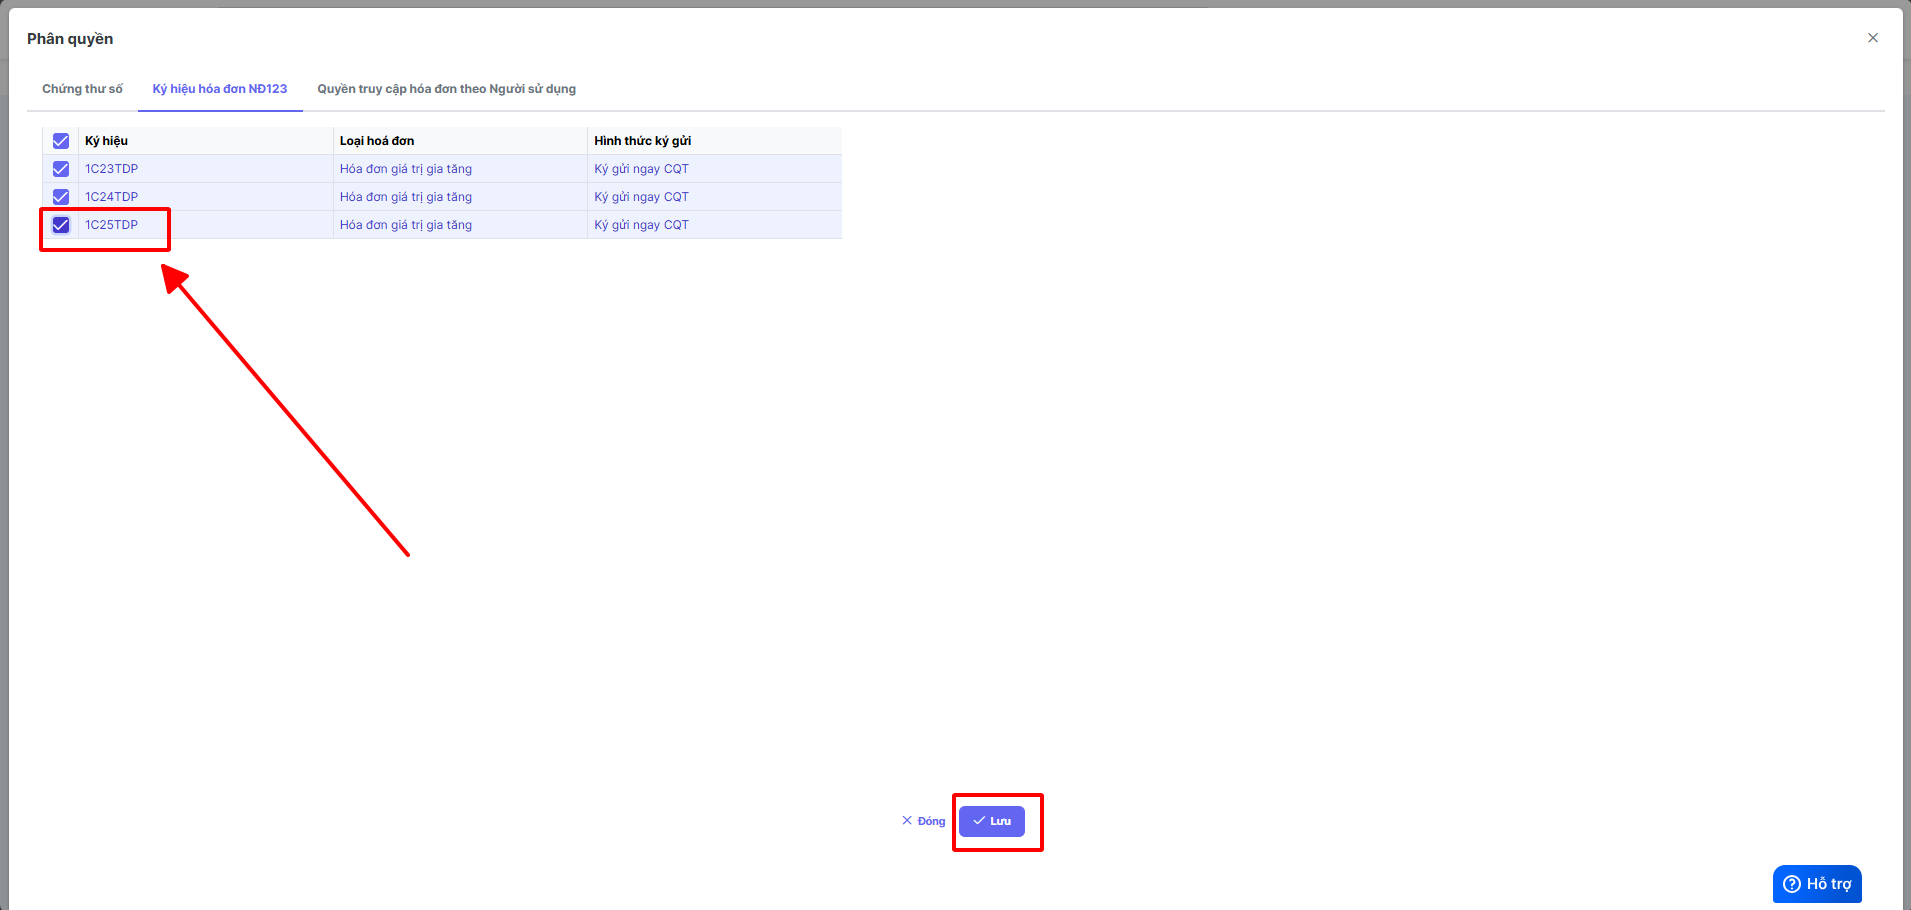This screenshot has height=910, width=1911.
Task: Switch to the Chứng thư số tab
Action: (82, 89)
